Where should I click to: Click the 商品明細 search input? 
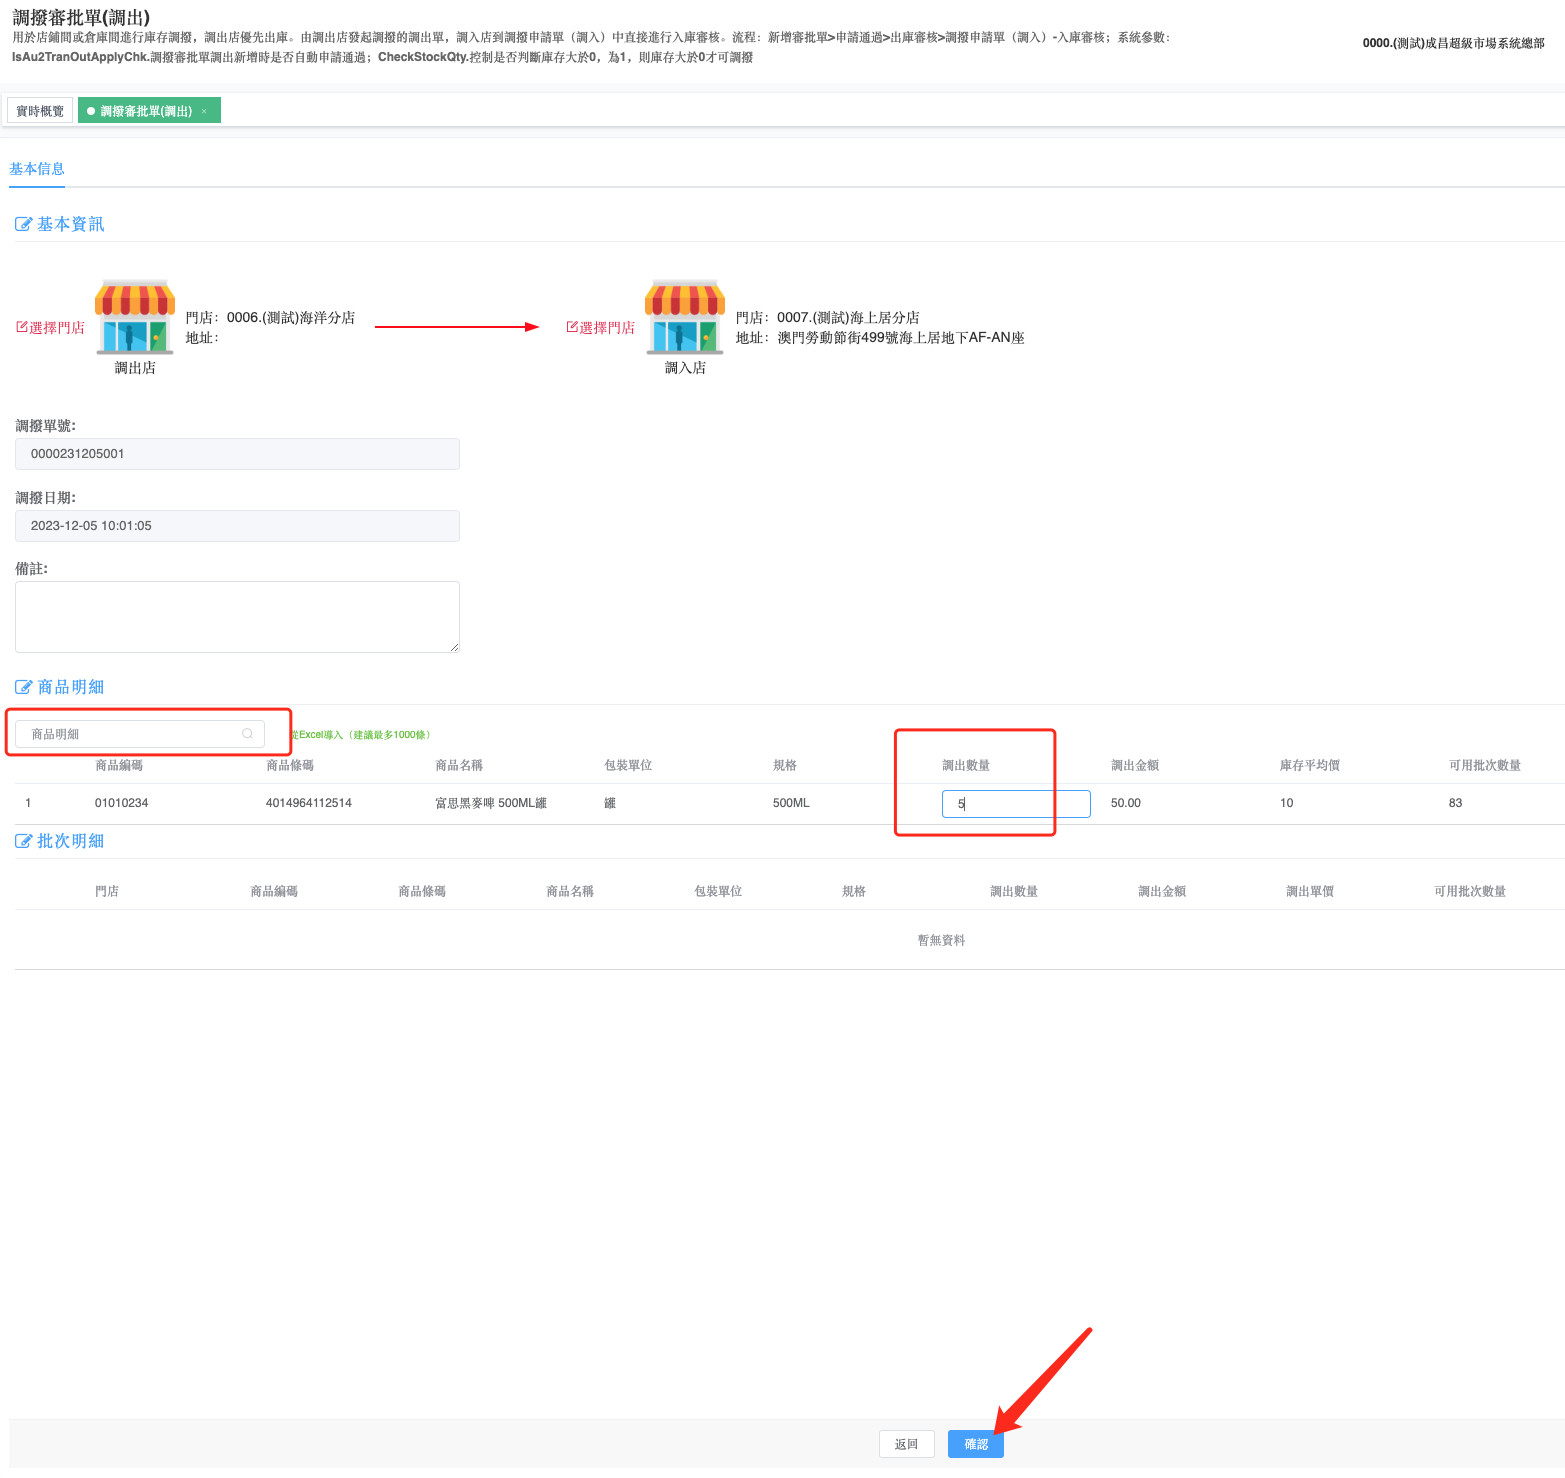click(x=130, y=734)
